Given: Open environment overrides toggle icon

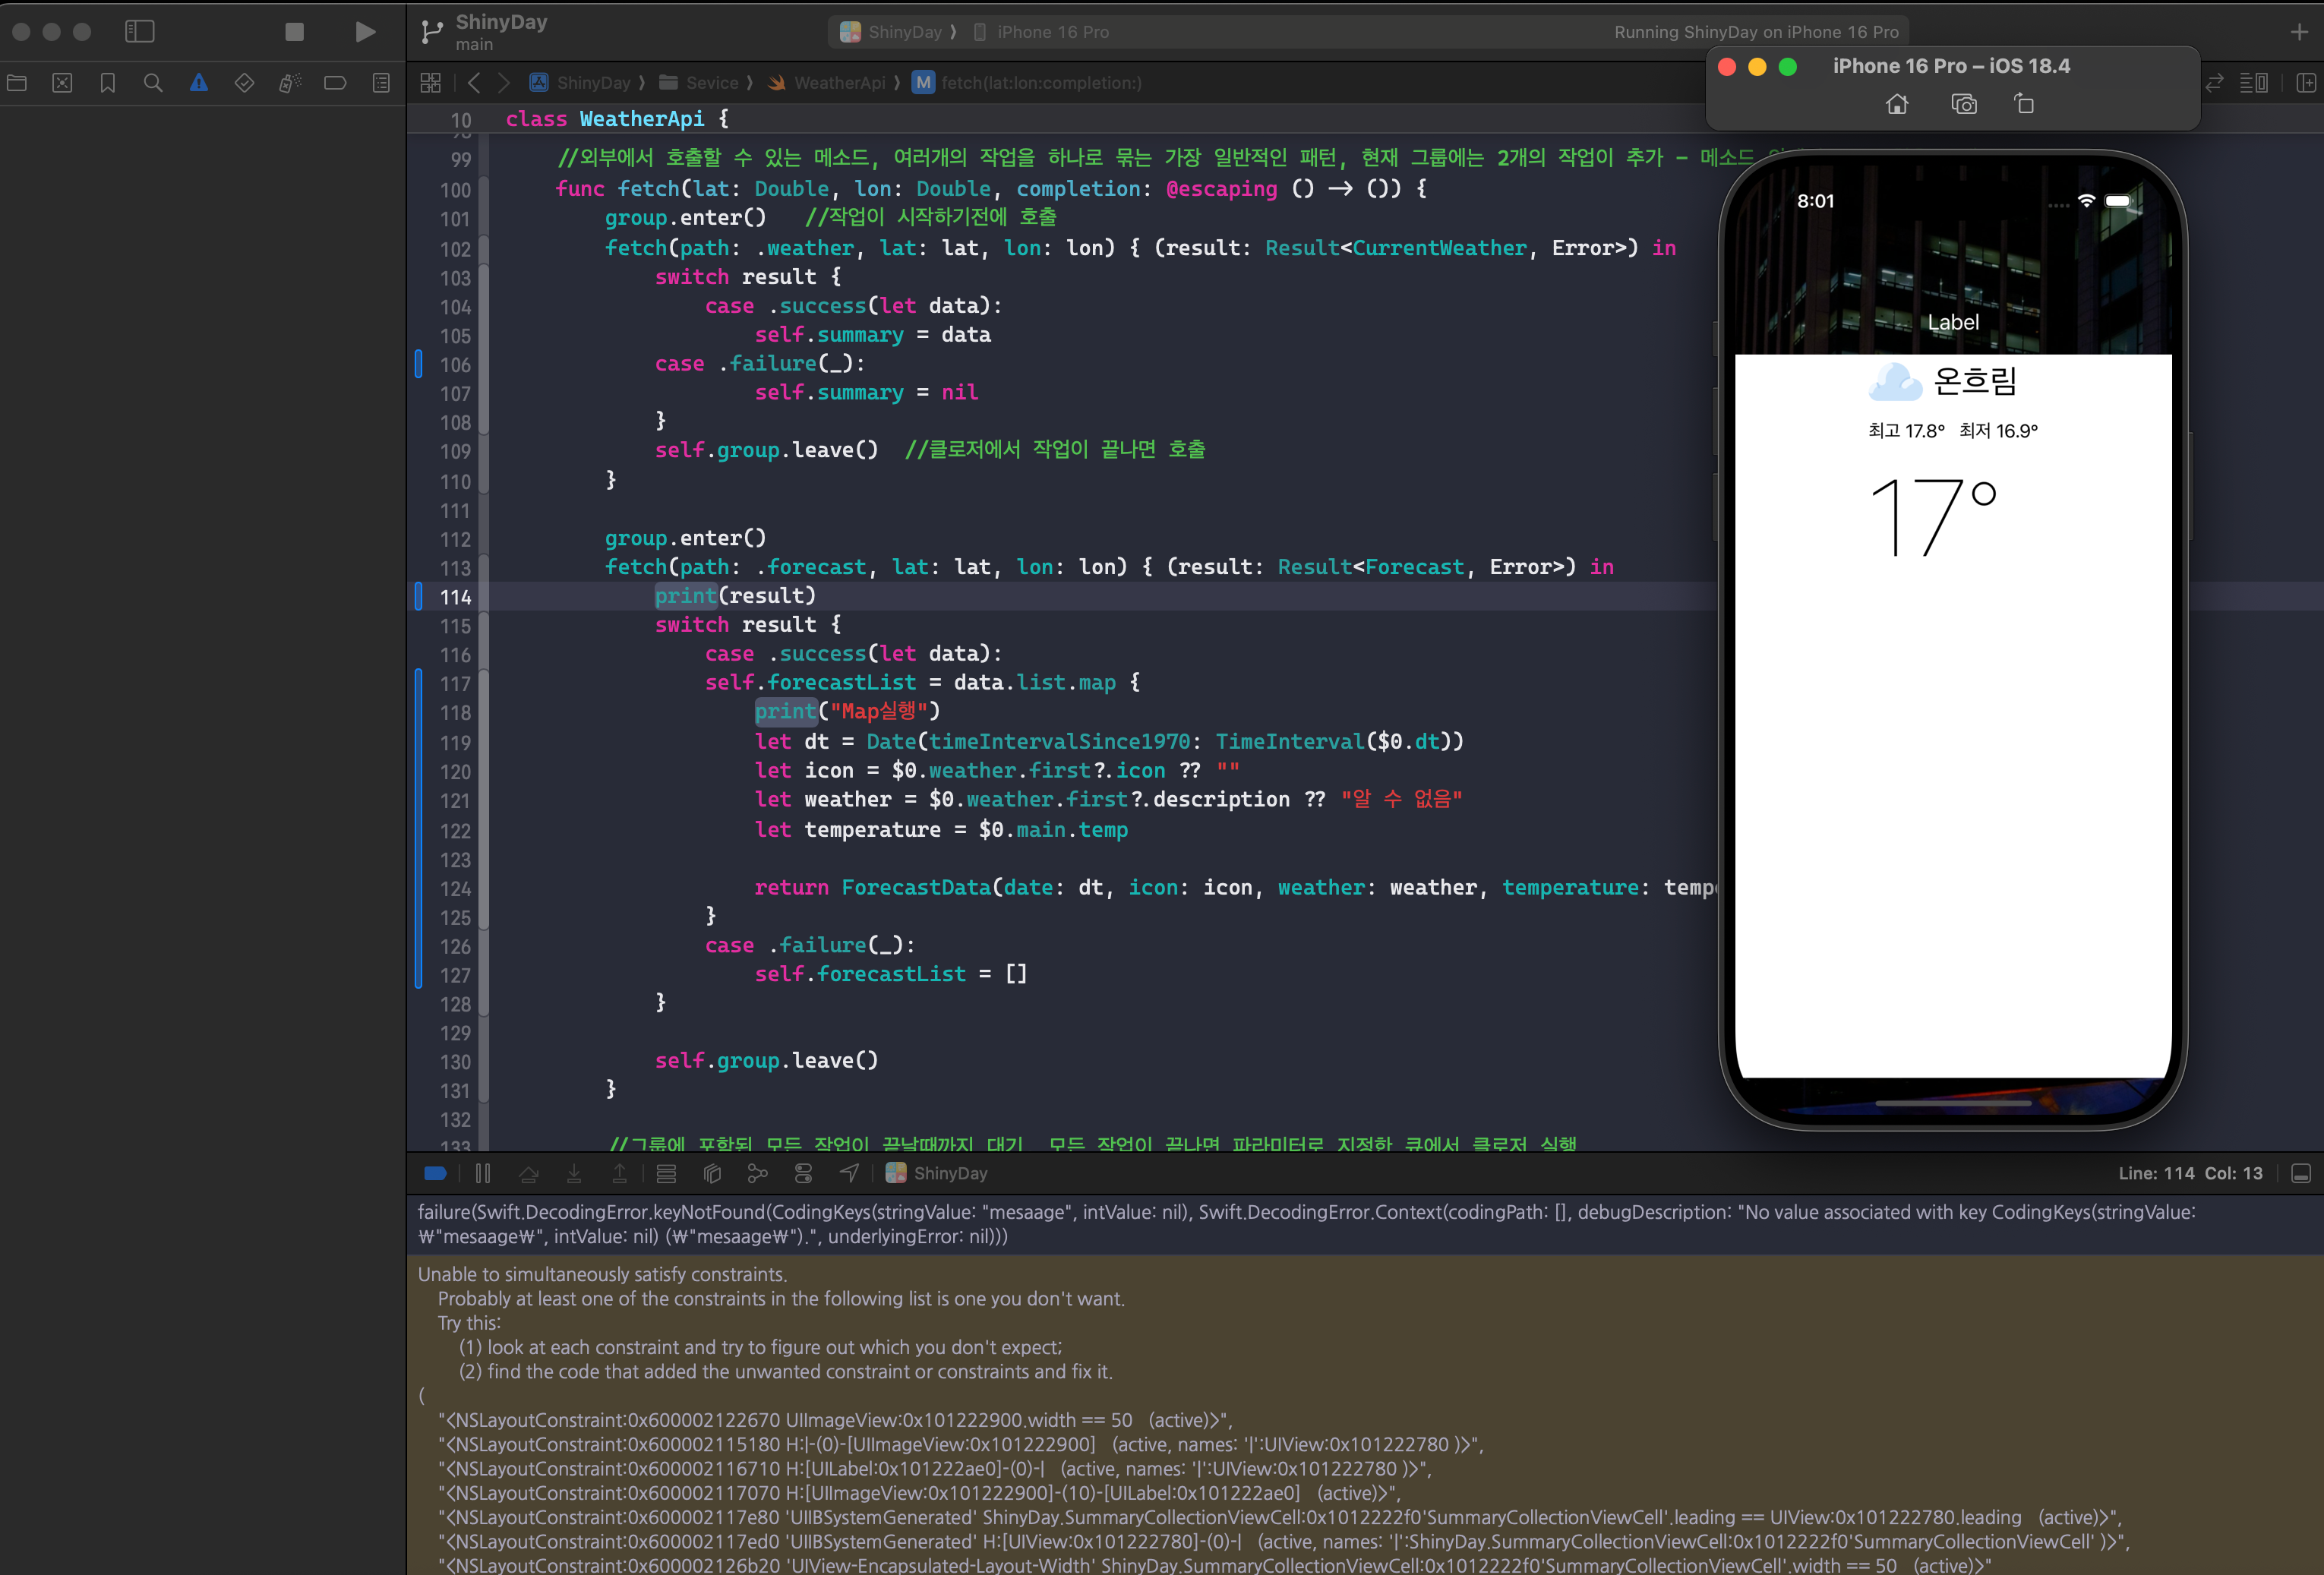Looking at the screenshot, I should click(x=803, y=1173).
